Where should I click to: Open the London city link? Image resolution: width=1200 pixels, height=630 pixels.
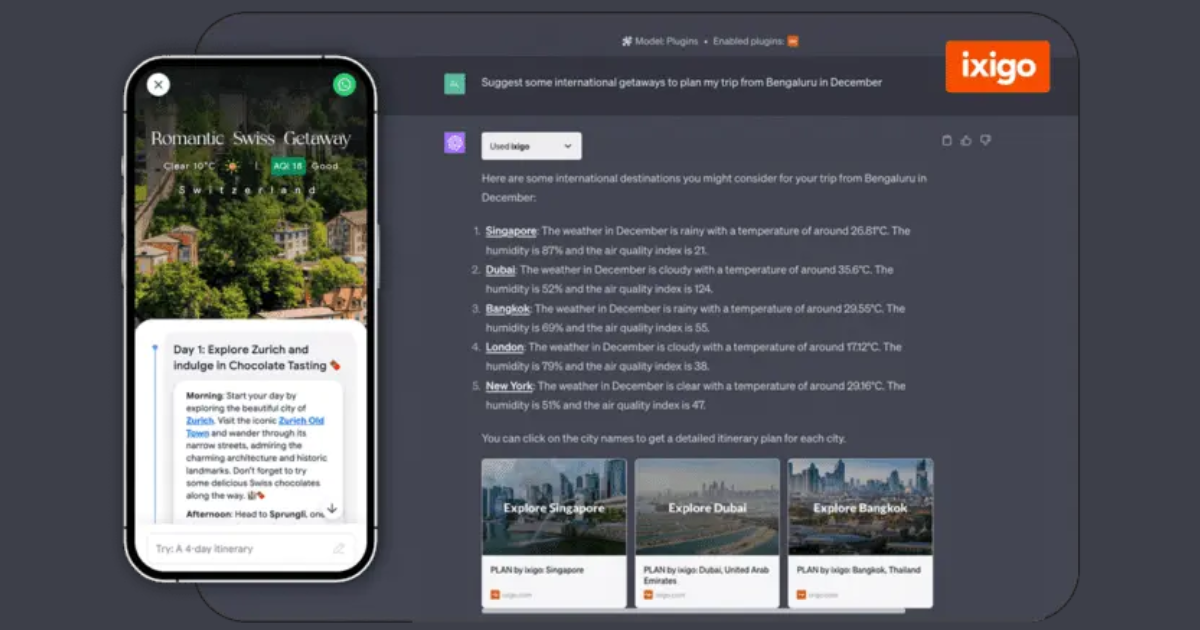tap(505, 347)
